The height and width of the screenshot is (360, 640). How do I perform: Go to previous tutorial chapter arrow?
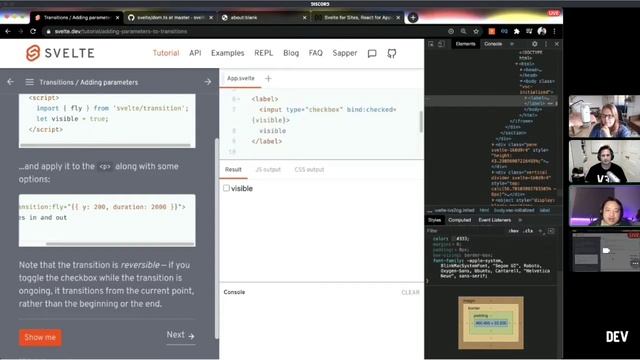coord(10,82)
